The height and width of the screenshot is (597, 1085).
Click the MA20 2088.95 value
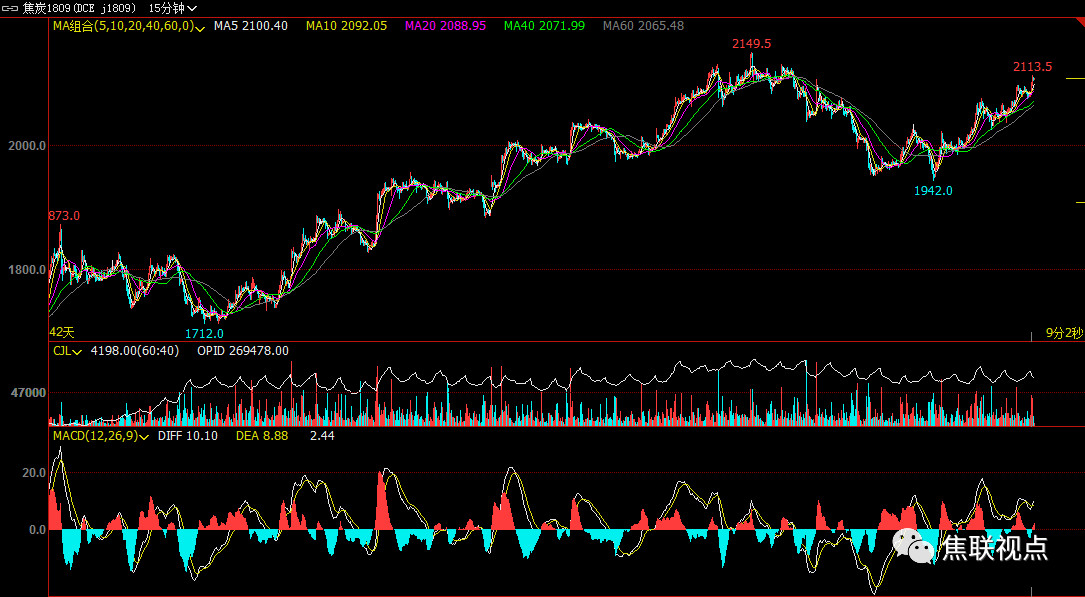click(x=446, y=26)
